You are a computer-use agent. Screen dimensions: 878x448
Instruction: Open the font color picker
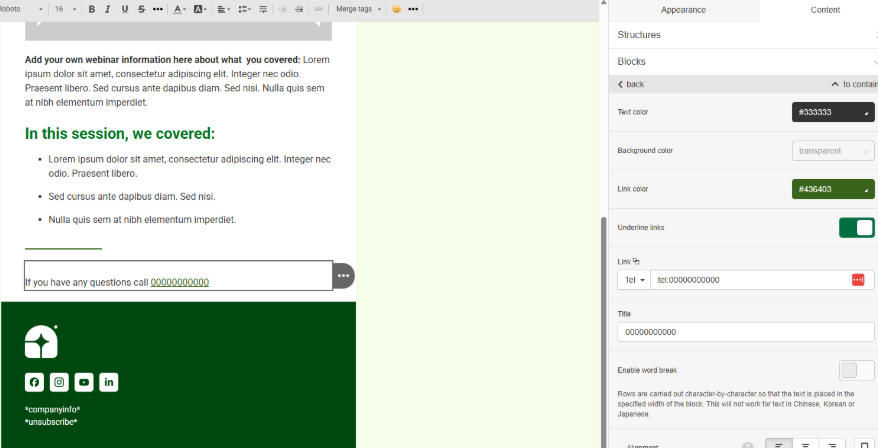pyautogui.click(x=179, y=9)
